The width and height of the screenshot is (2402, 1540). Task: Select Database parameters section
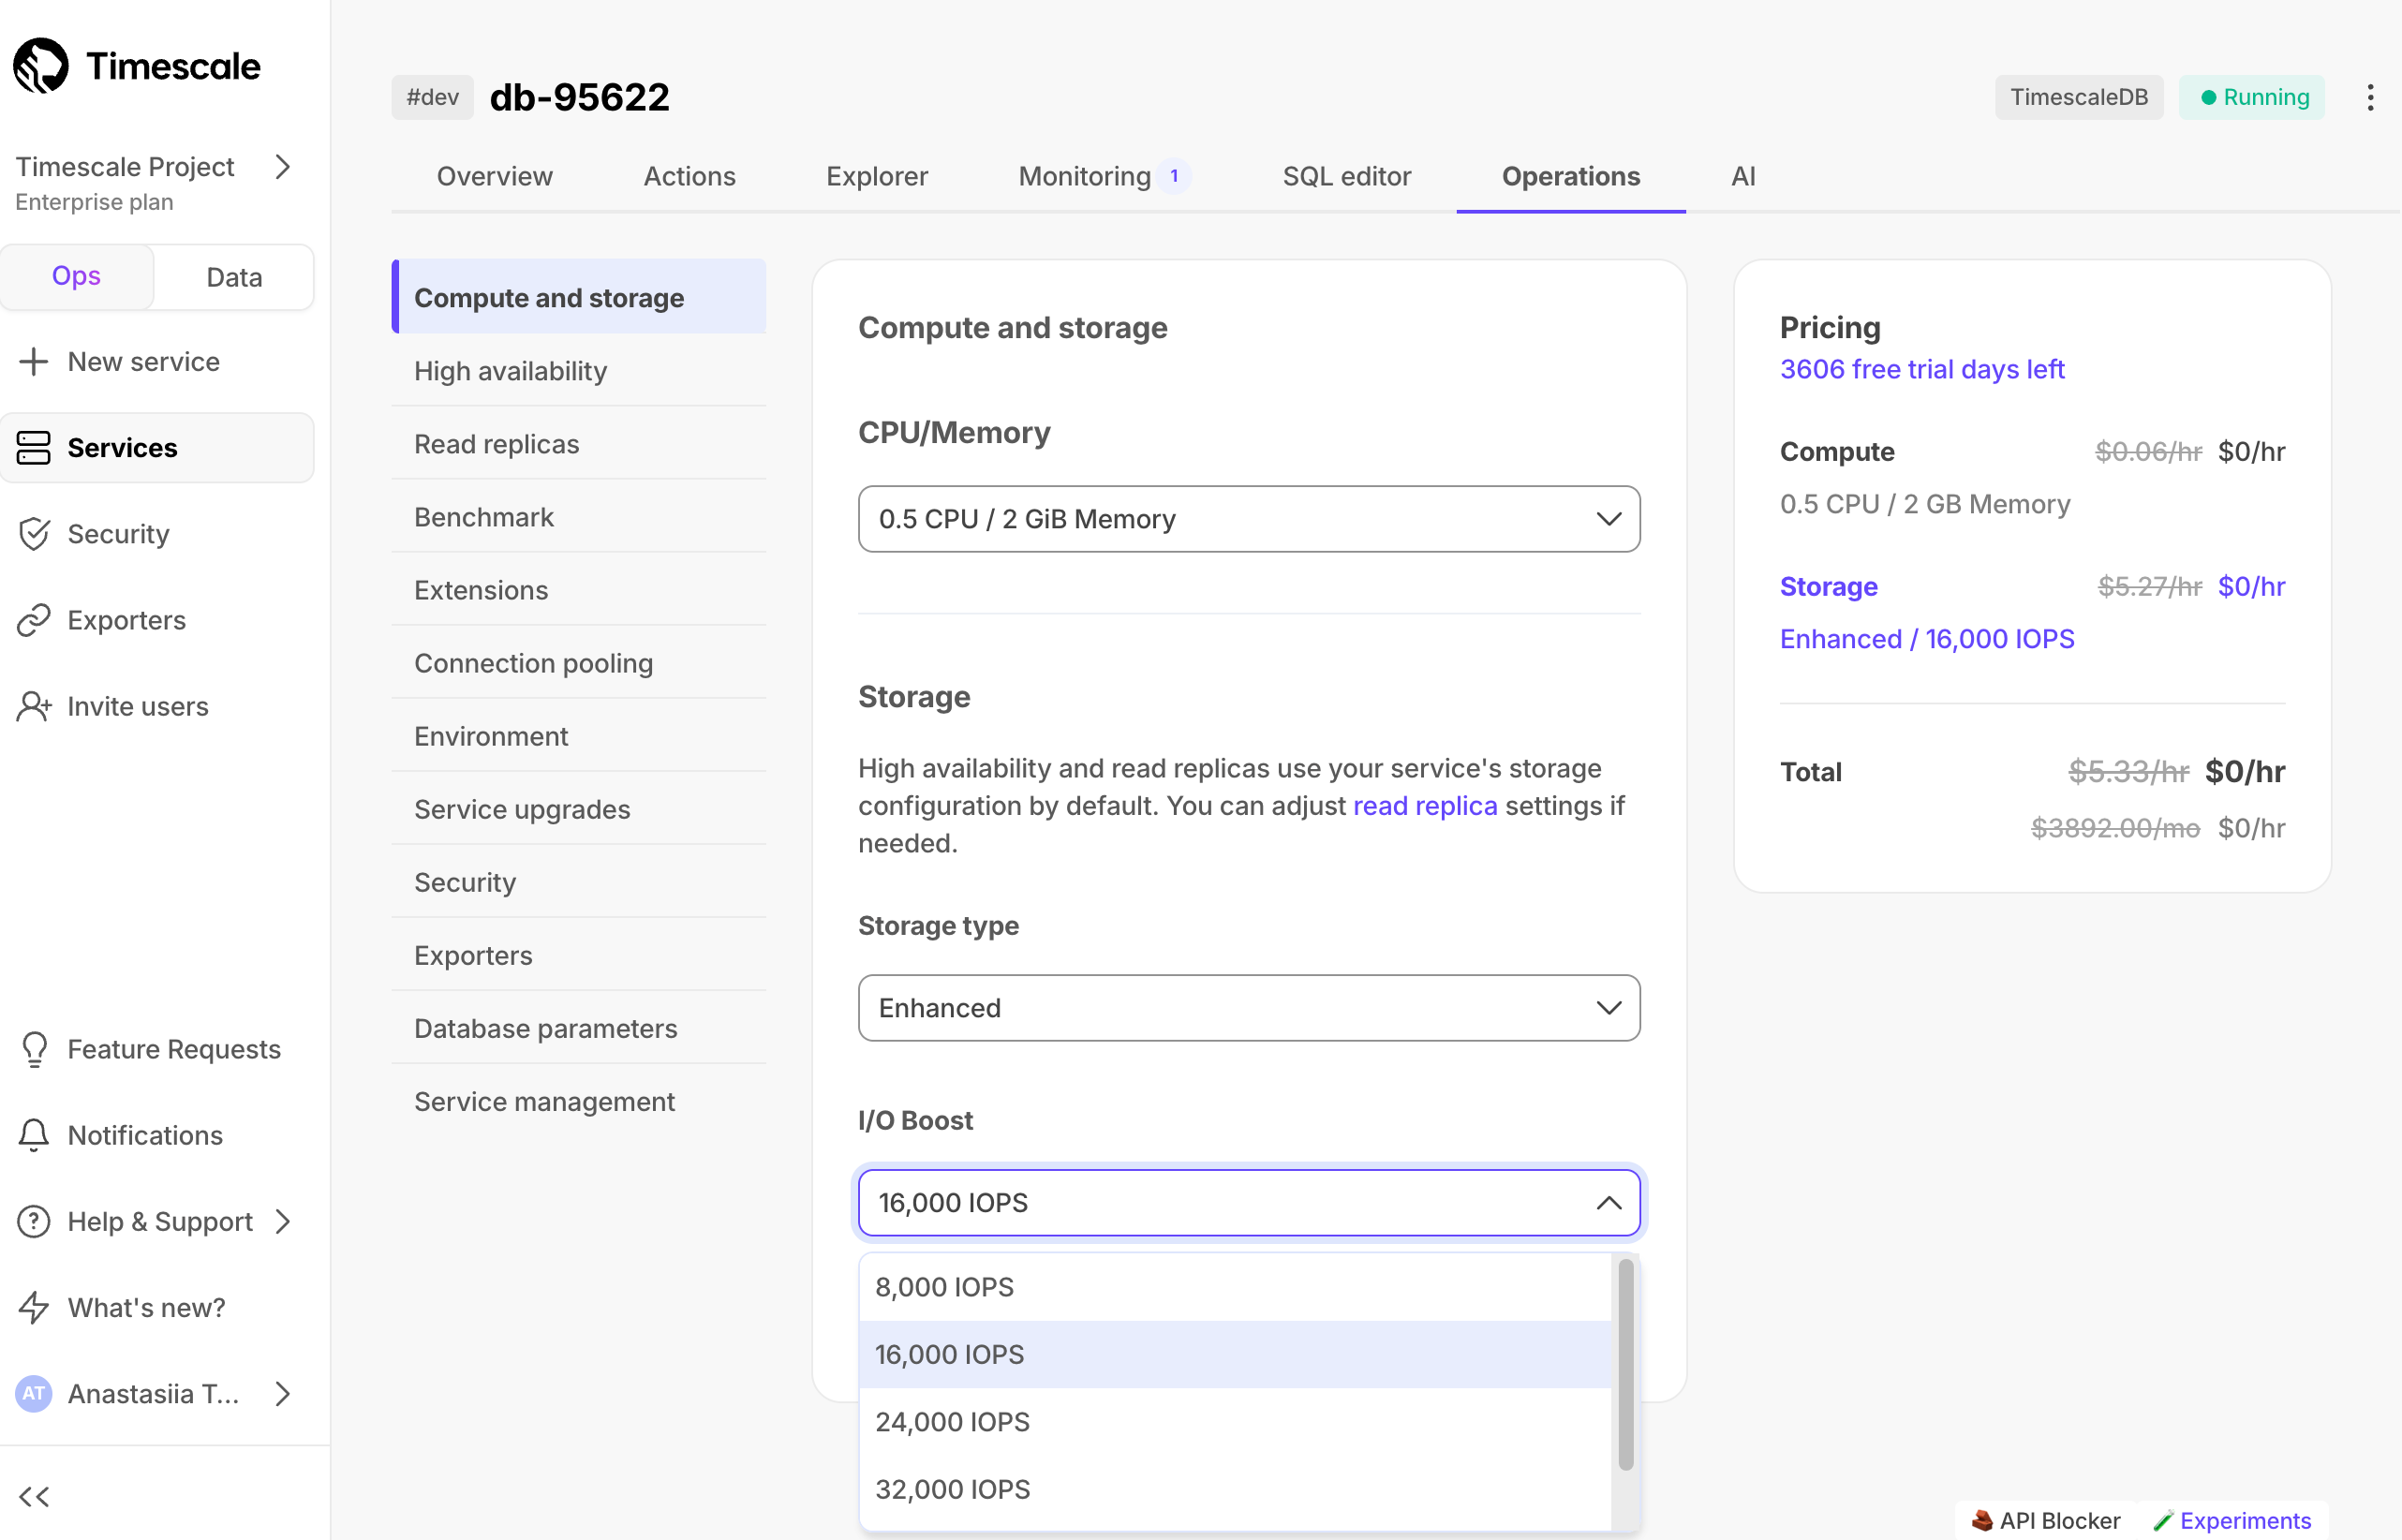click(579, 1027)
